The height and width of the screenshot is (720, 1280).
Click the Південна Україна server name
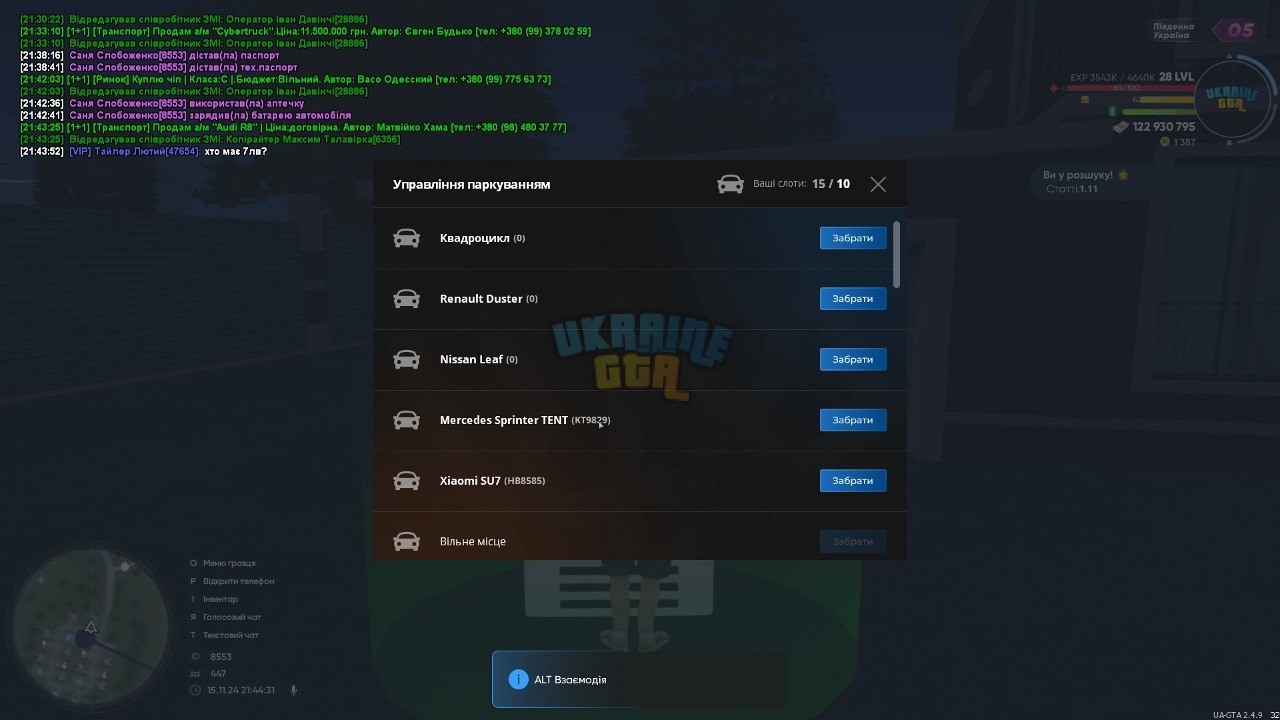(x=1173, y=31)
